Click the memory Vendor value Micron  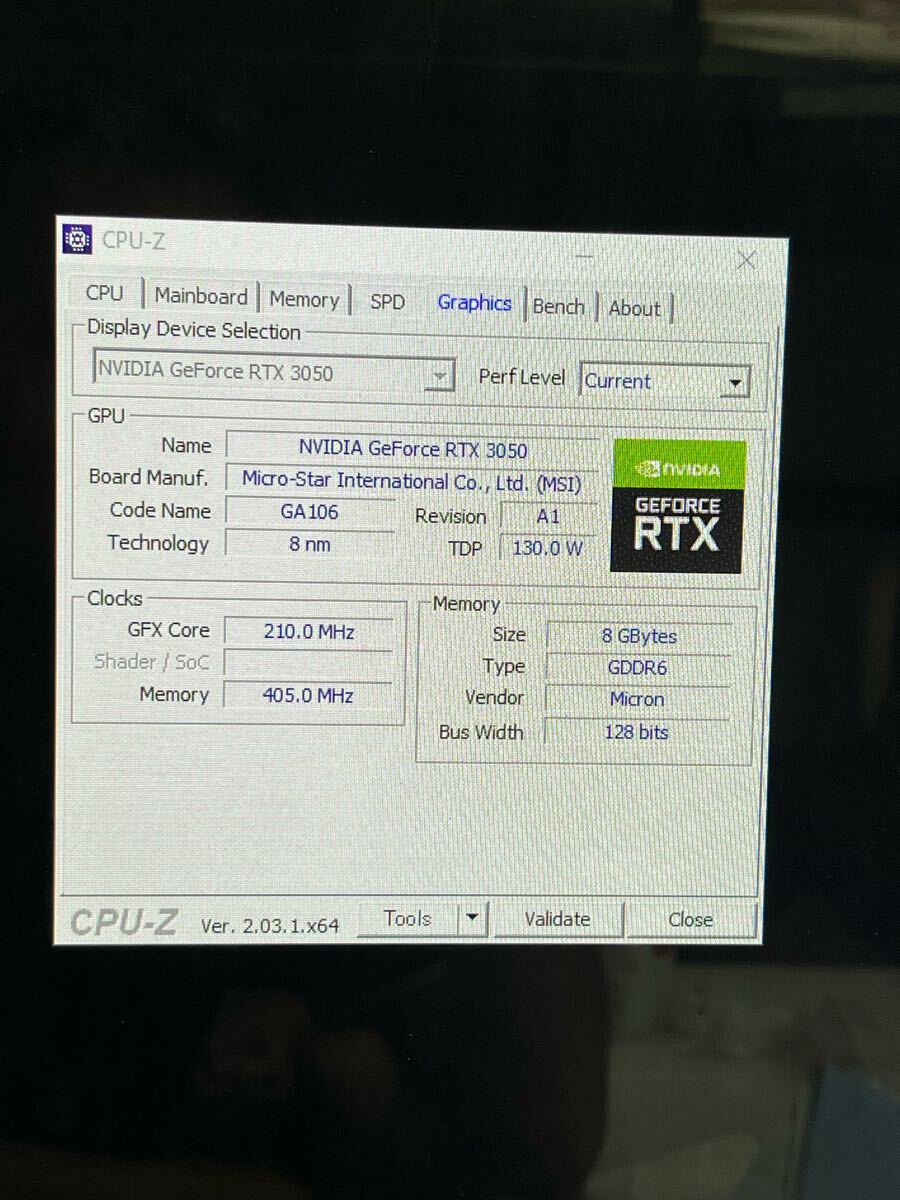coord(638,700)
